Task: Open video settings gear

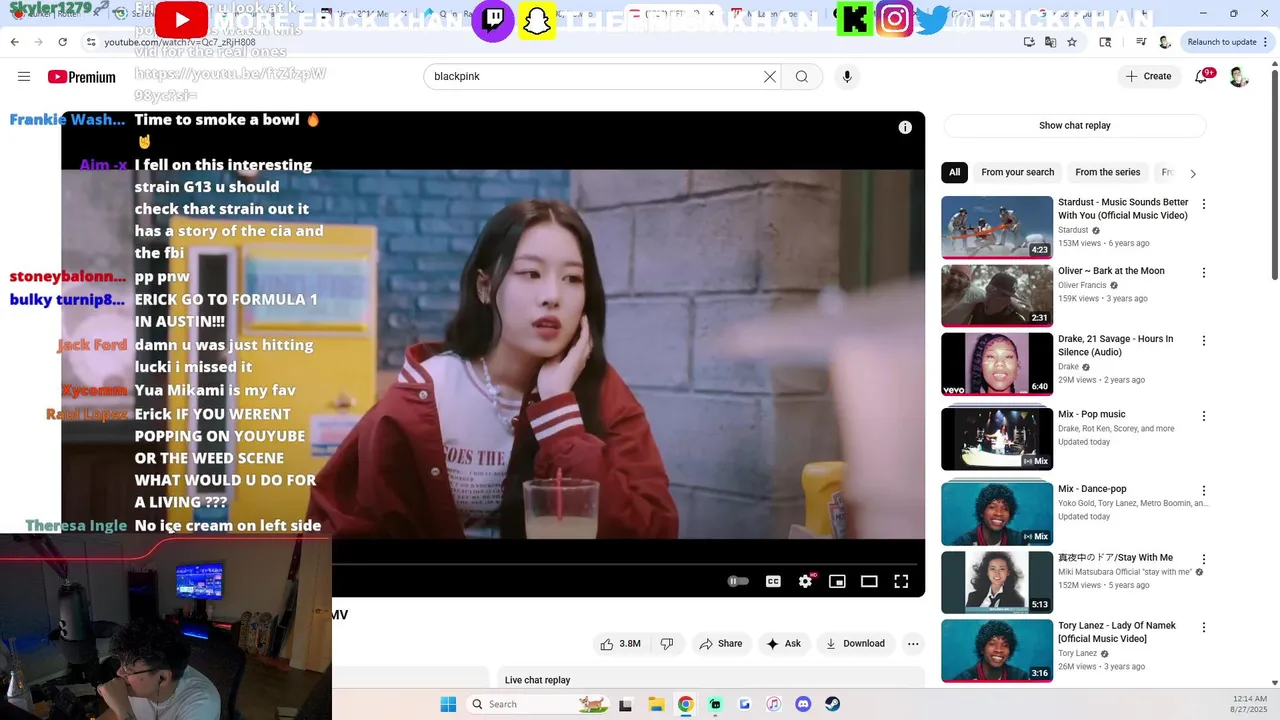Action: (x=805, y=581)
